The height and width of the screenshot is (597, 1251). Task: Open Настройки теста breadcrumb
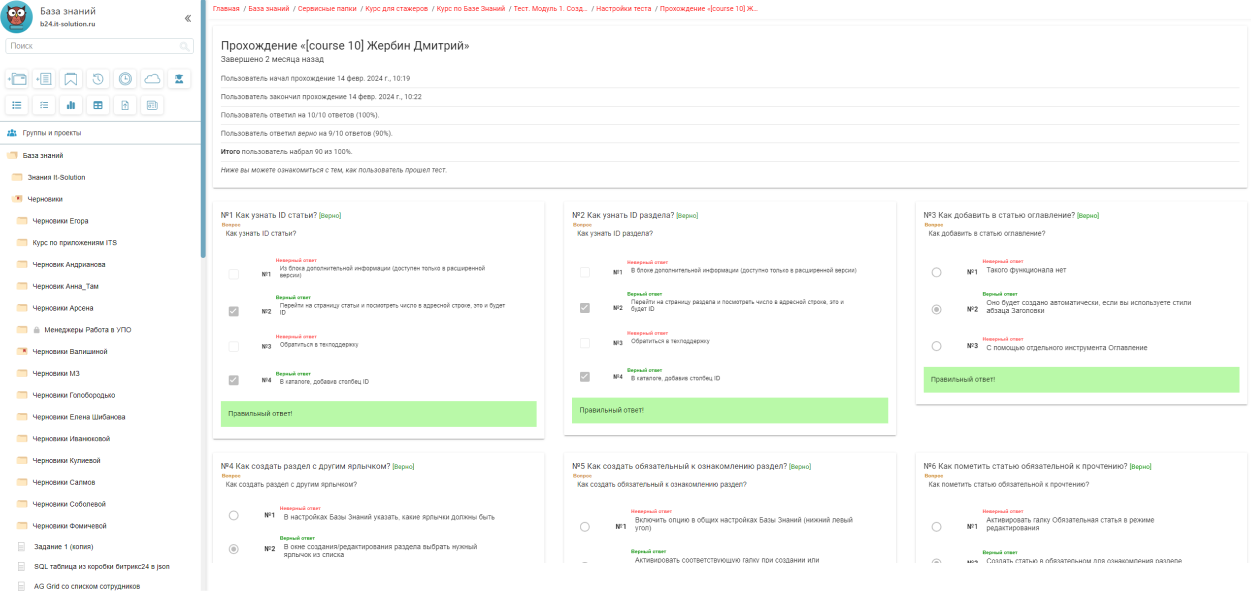coord(624,8)
